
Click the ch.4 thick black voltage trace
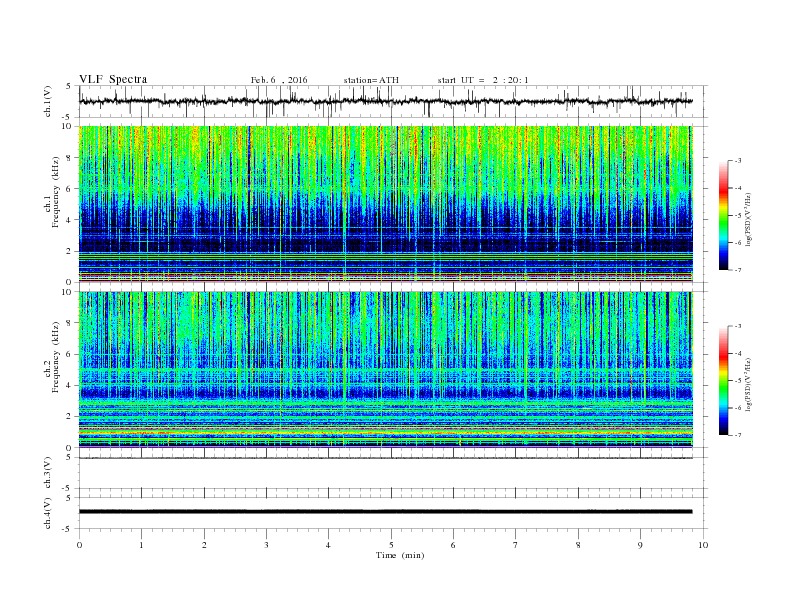tap(385, 512)
